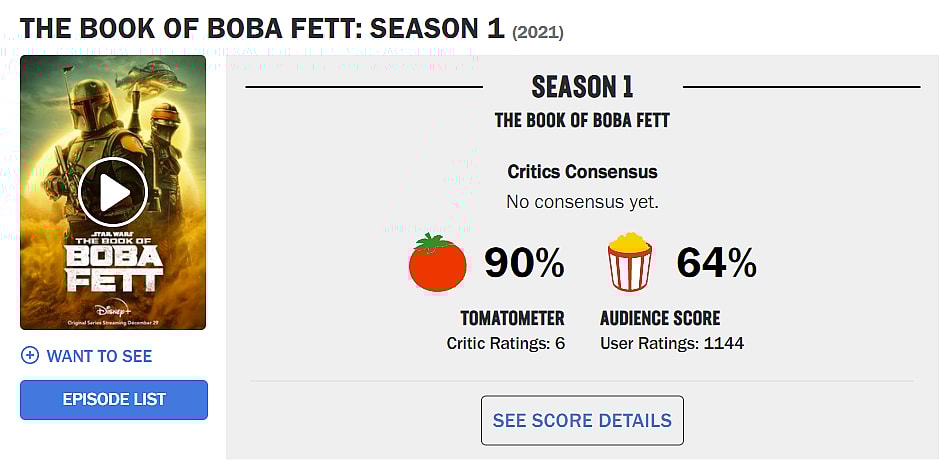
Task: Play the Boba Fett trailer
Action: [113, 192]
